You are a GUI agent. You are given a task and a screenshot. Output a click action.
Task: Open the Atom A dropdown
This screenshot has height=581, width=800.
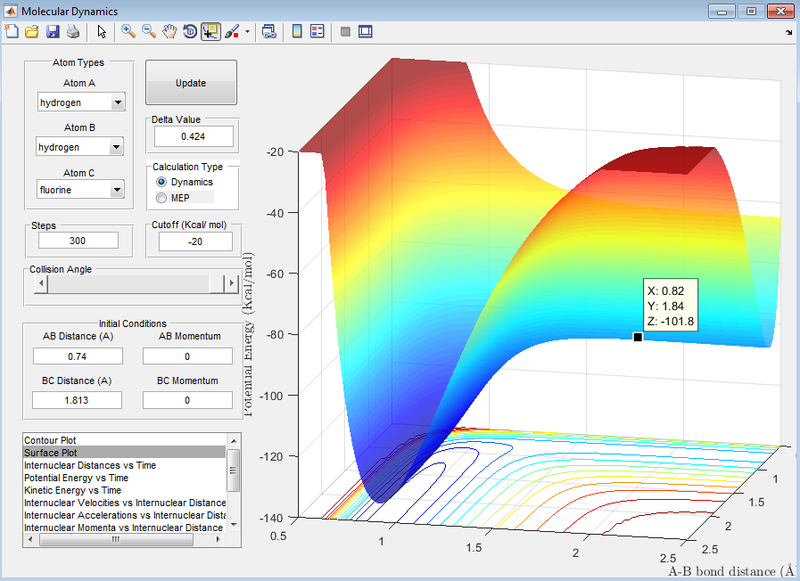pyautogui.click(x=118, y=102)
